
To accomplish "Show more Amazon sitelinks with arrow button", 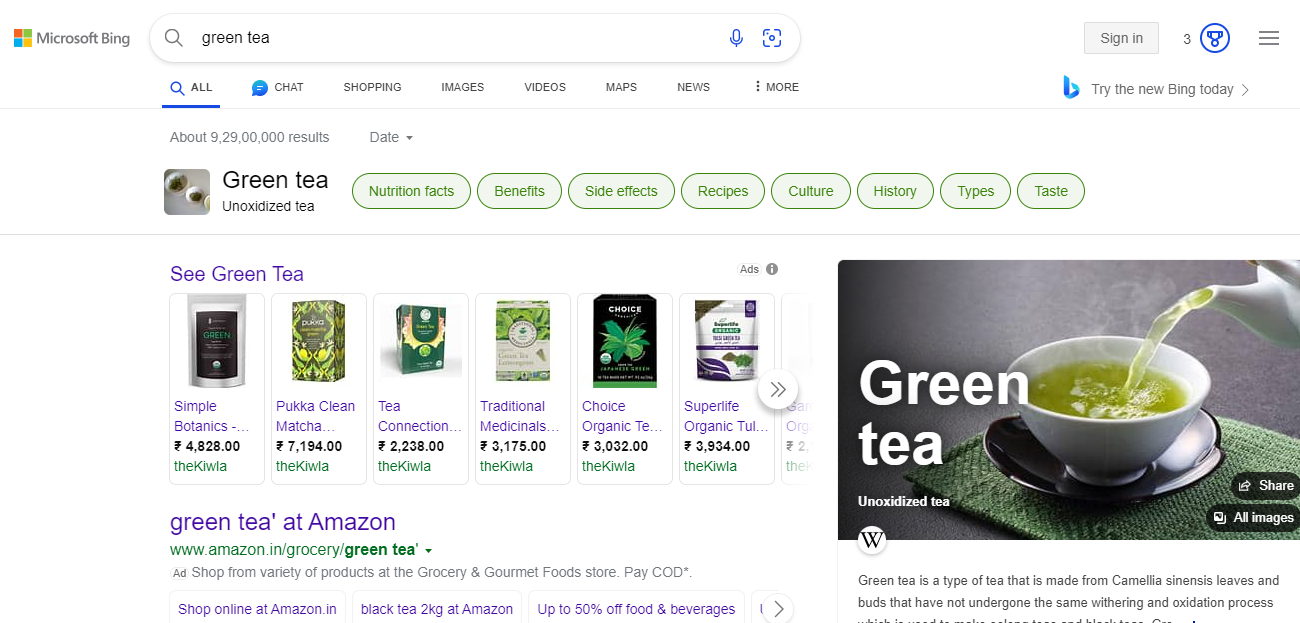I will point(777,609).
